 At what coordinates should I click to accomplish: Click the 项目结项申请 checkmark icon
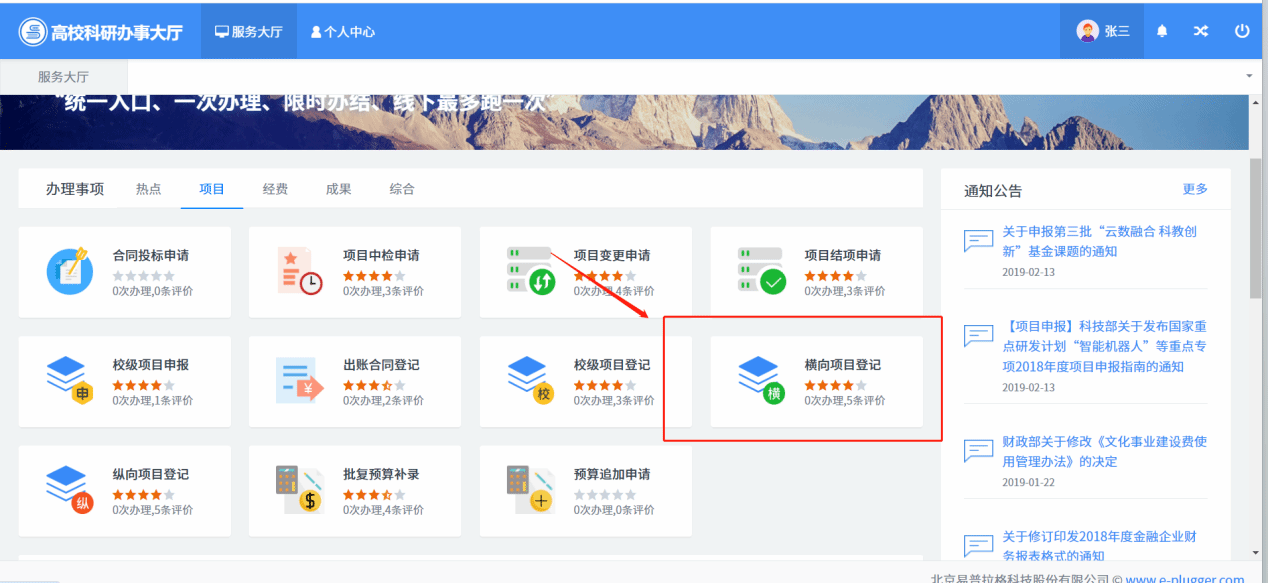[x=762, y=271]
